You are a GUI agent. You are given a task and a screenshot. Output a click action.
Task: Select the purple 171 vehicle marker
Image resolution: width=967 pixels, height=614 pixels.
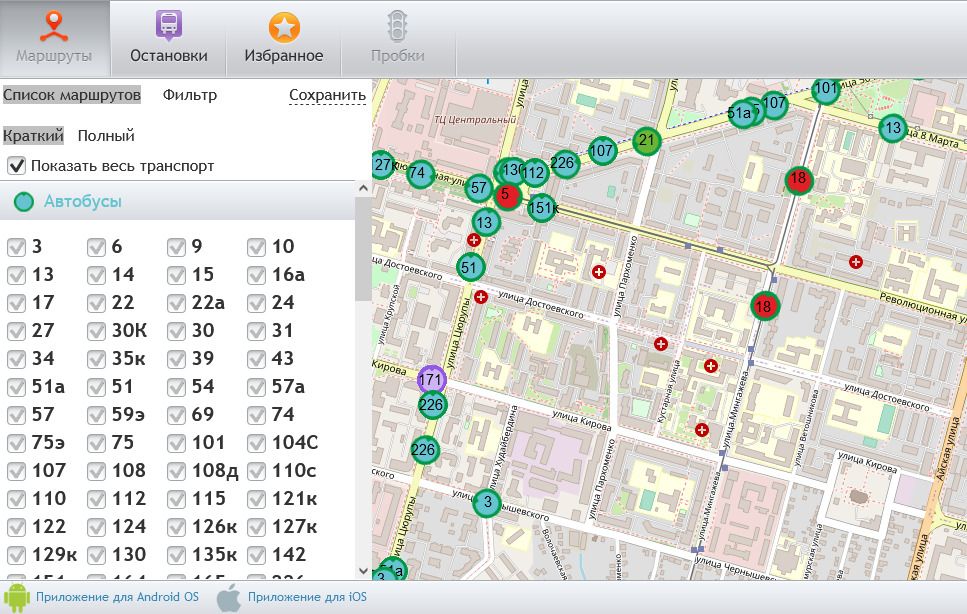pos(431,380)
